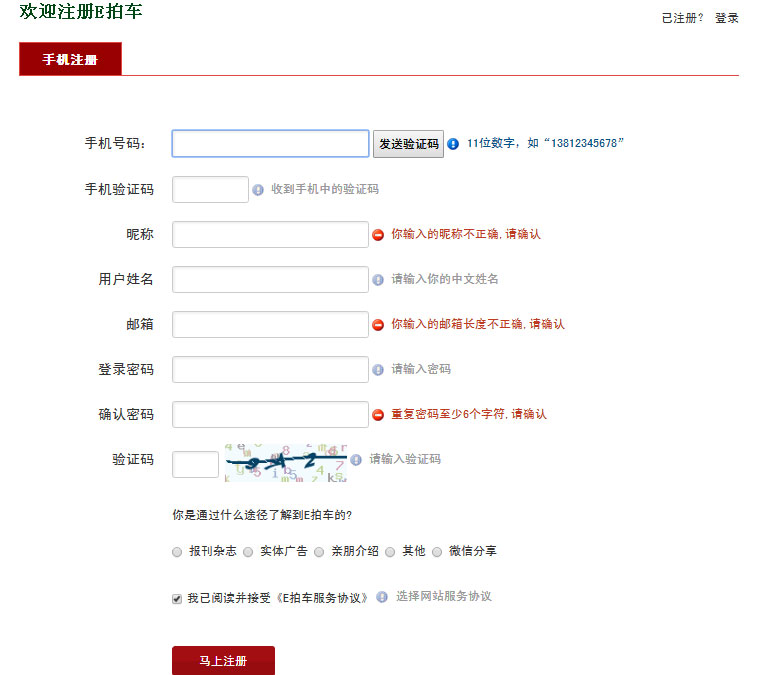
Task: Select the 实体广告 radio option
Action: point(248,552)
